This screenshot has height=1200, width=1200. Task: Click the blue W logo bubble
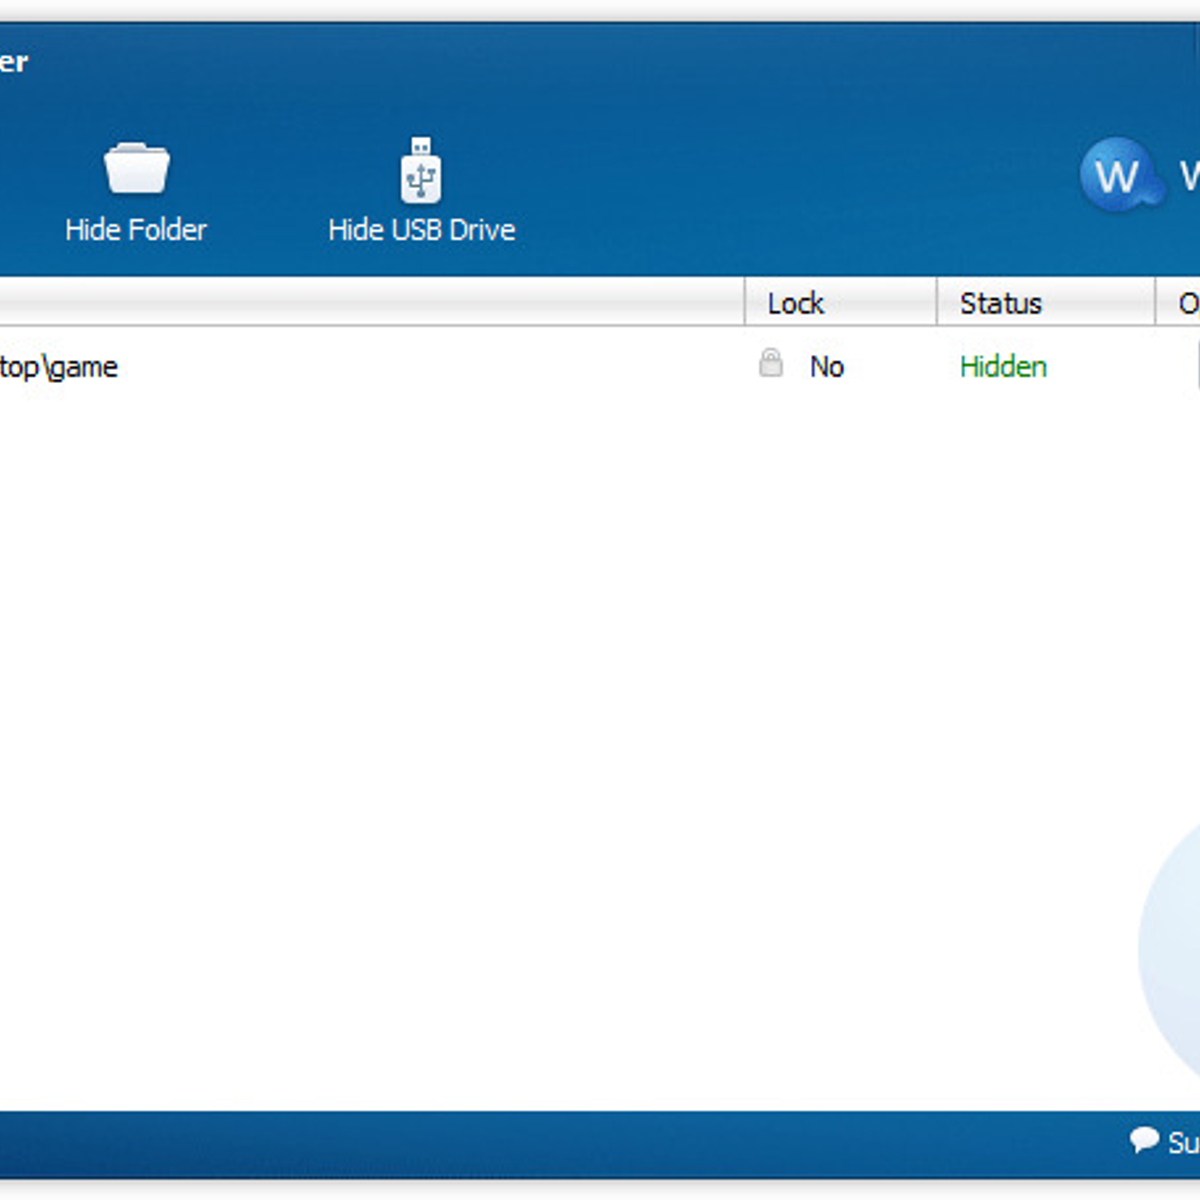[x=1117, y=175]
